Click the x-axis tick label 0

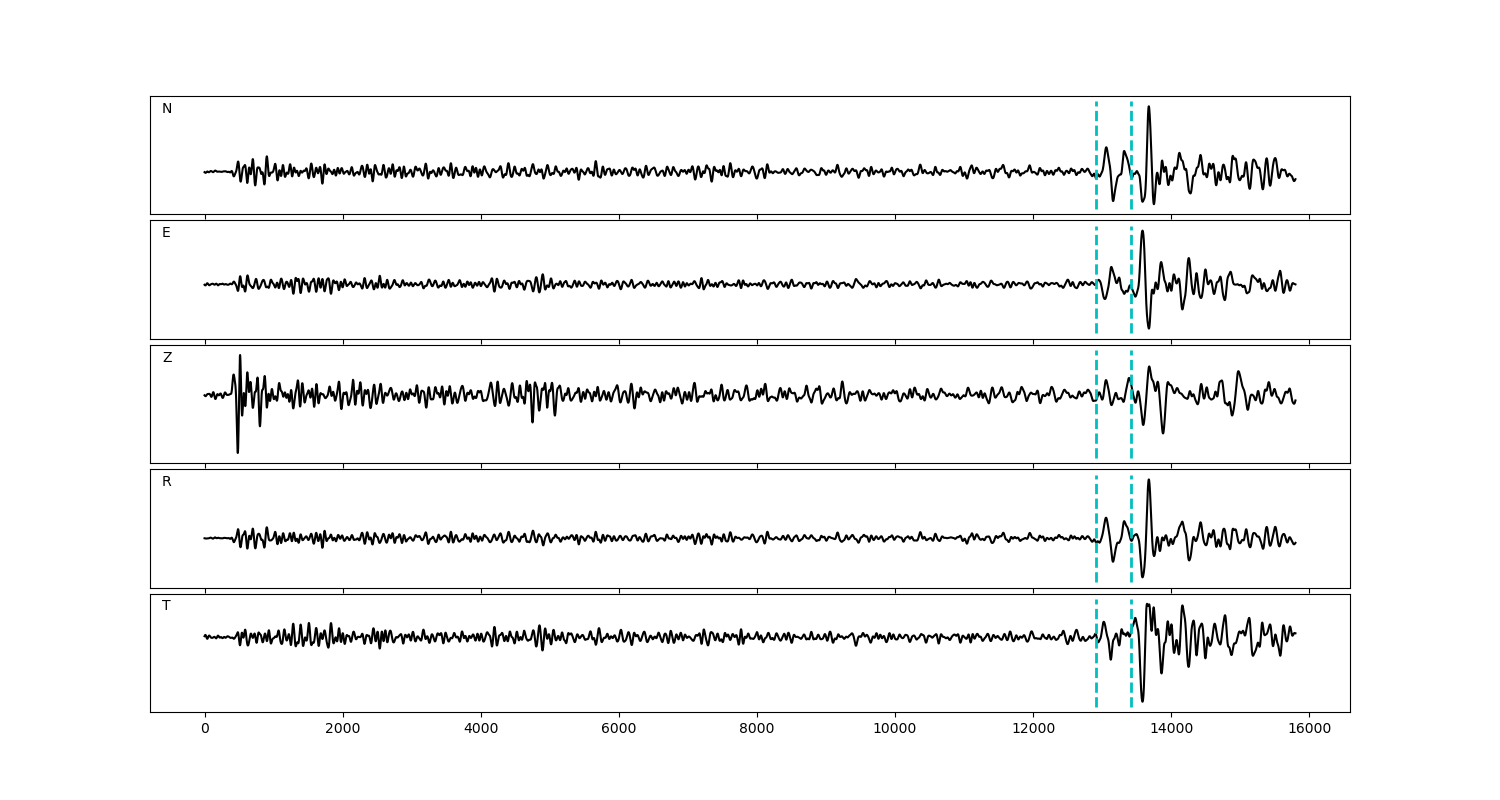205,729
